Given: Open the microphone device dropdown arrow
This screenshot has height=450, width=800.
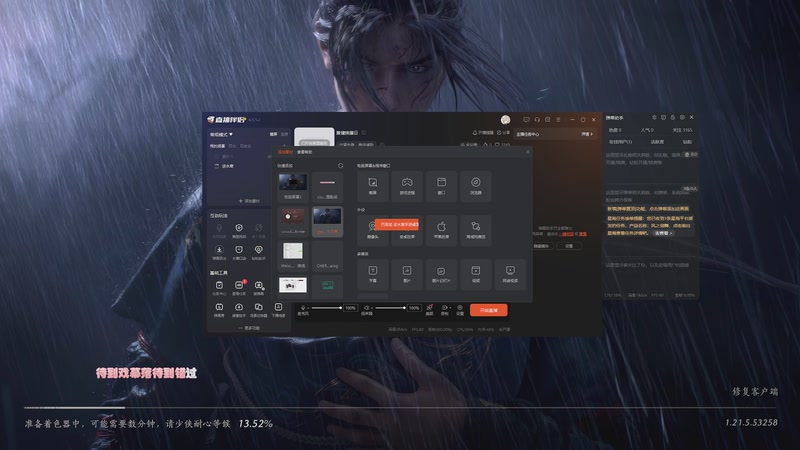Looking at the screenshot, I should point(308,308).
